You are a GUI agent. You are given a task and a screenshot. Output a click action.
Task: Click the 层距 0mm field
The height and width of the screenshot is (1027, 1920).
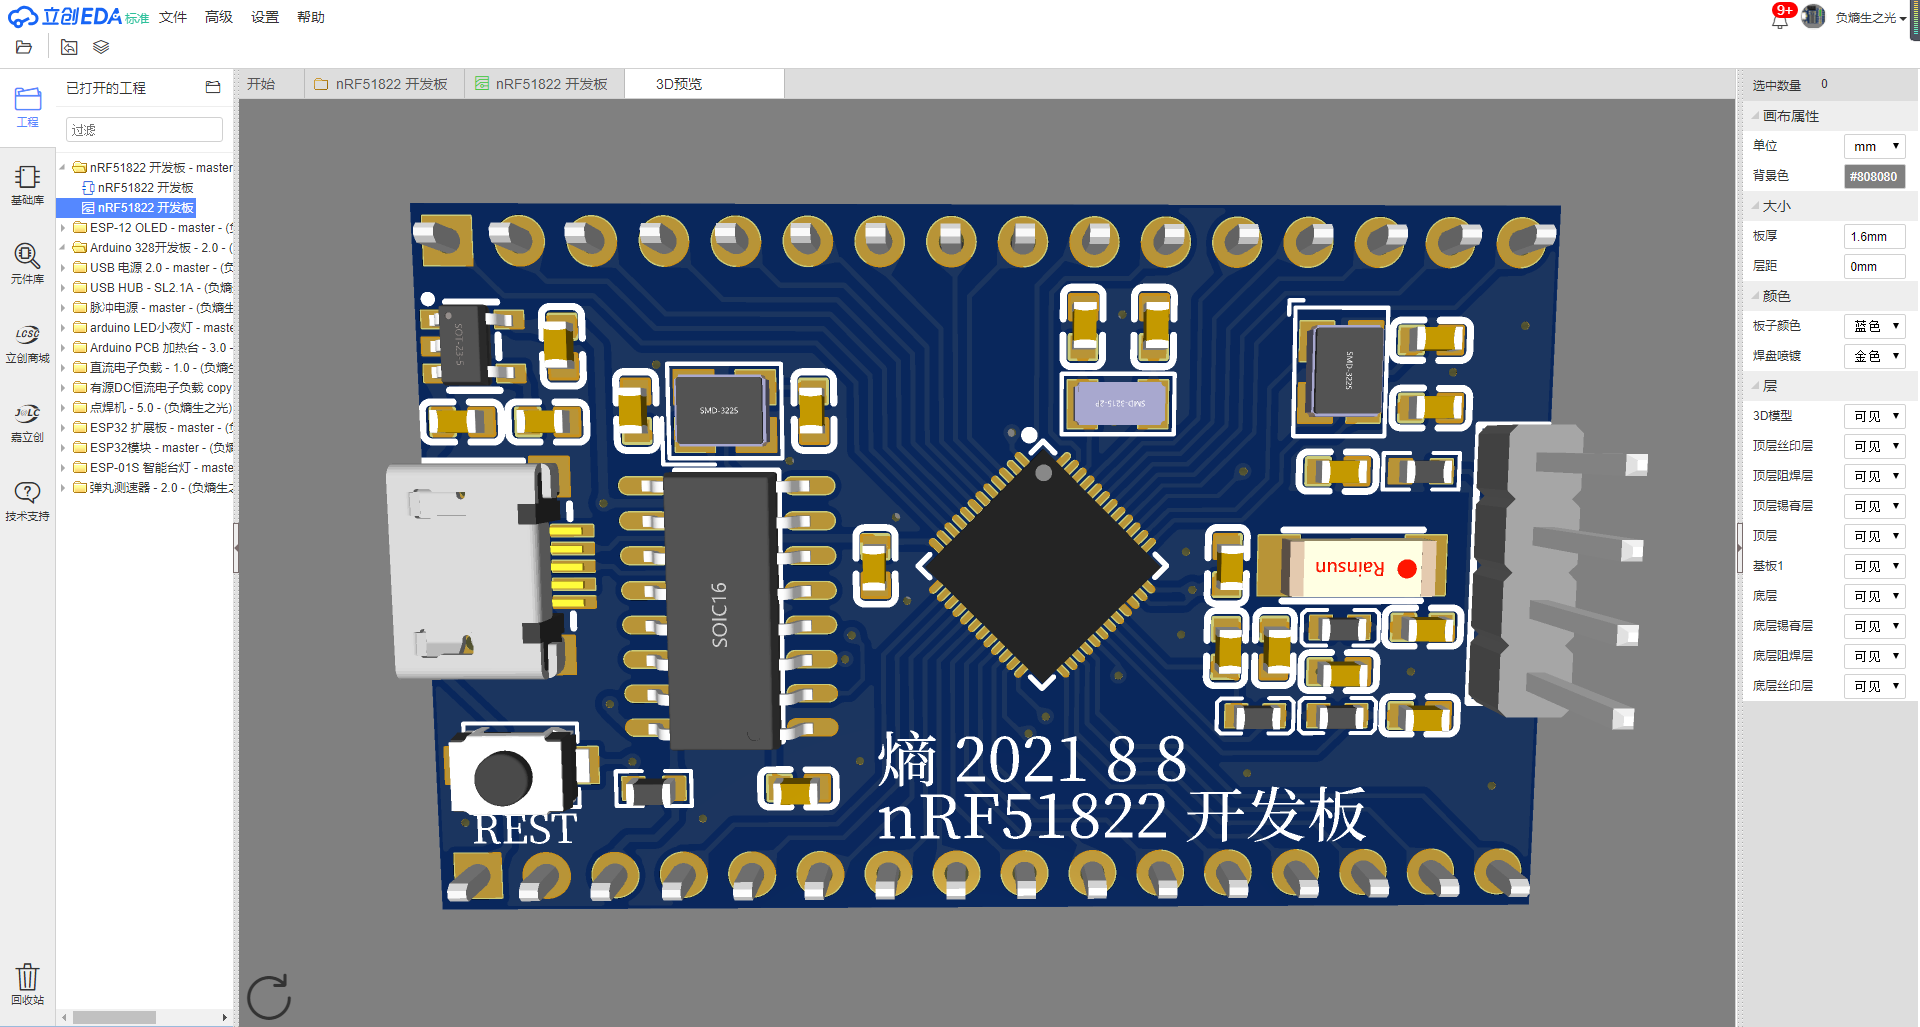[x=1874, y=266]
